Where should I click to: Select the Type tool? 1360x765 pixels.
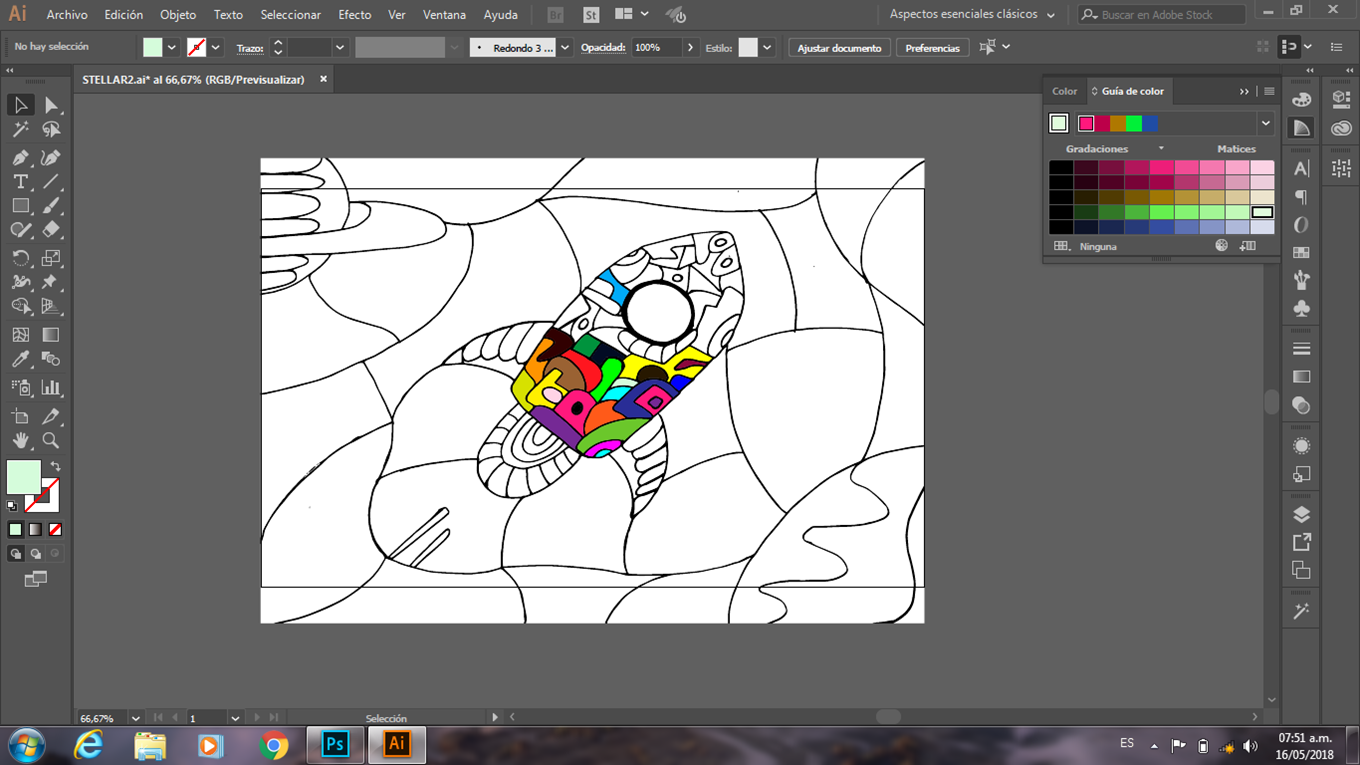pos(20,182)
